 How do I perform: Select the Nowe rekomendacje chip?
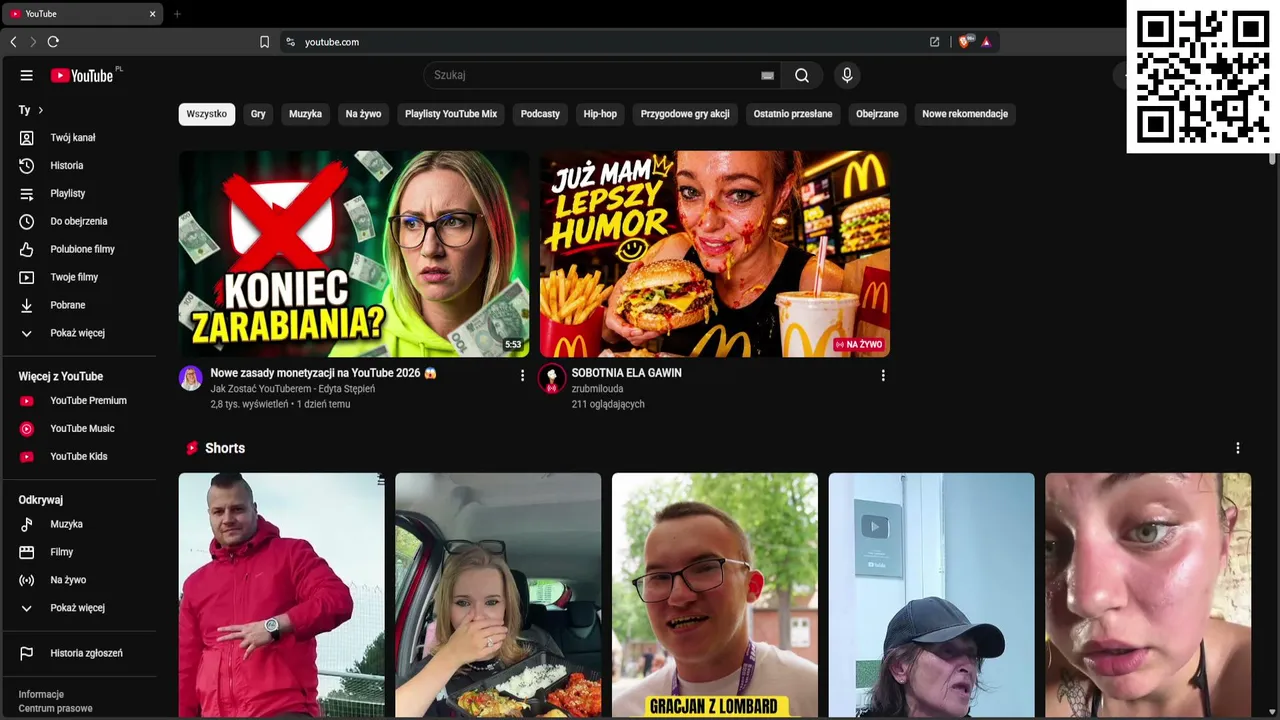965,114
